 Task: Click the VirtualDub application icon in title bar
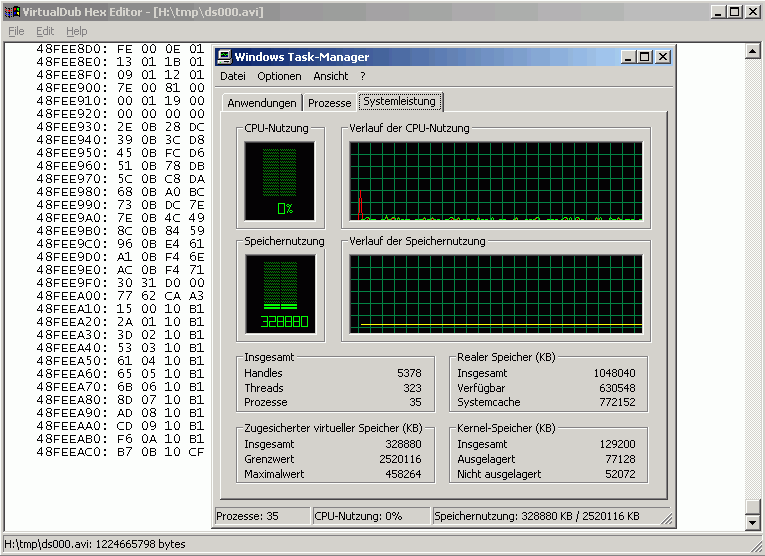coord(12,12)
